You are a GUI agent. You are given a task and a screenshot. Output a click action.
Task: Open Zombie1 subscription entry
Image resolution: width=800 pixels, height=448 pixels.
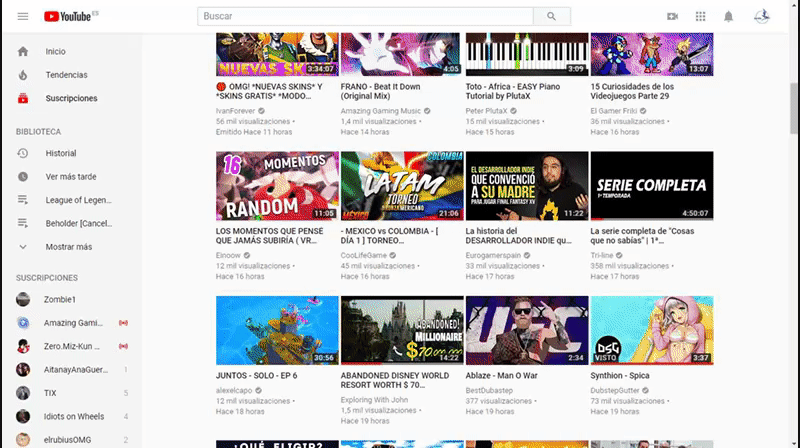point(71,300)
